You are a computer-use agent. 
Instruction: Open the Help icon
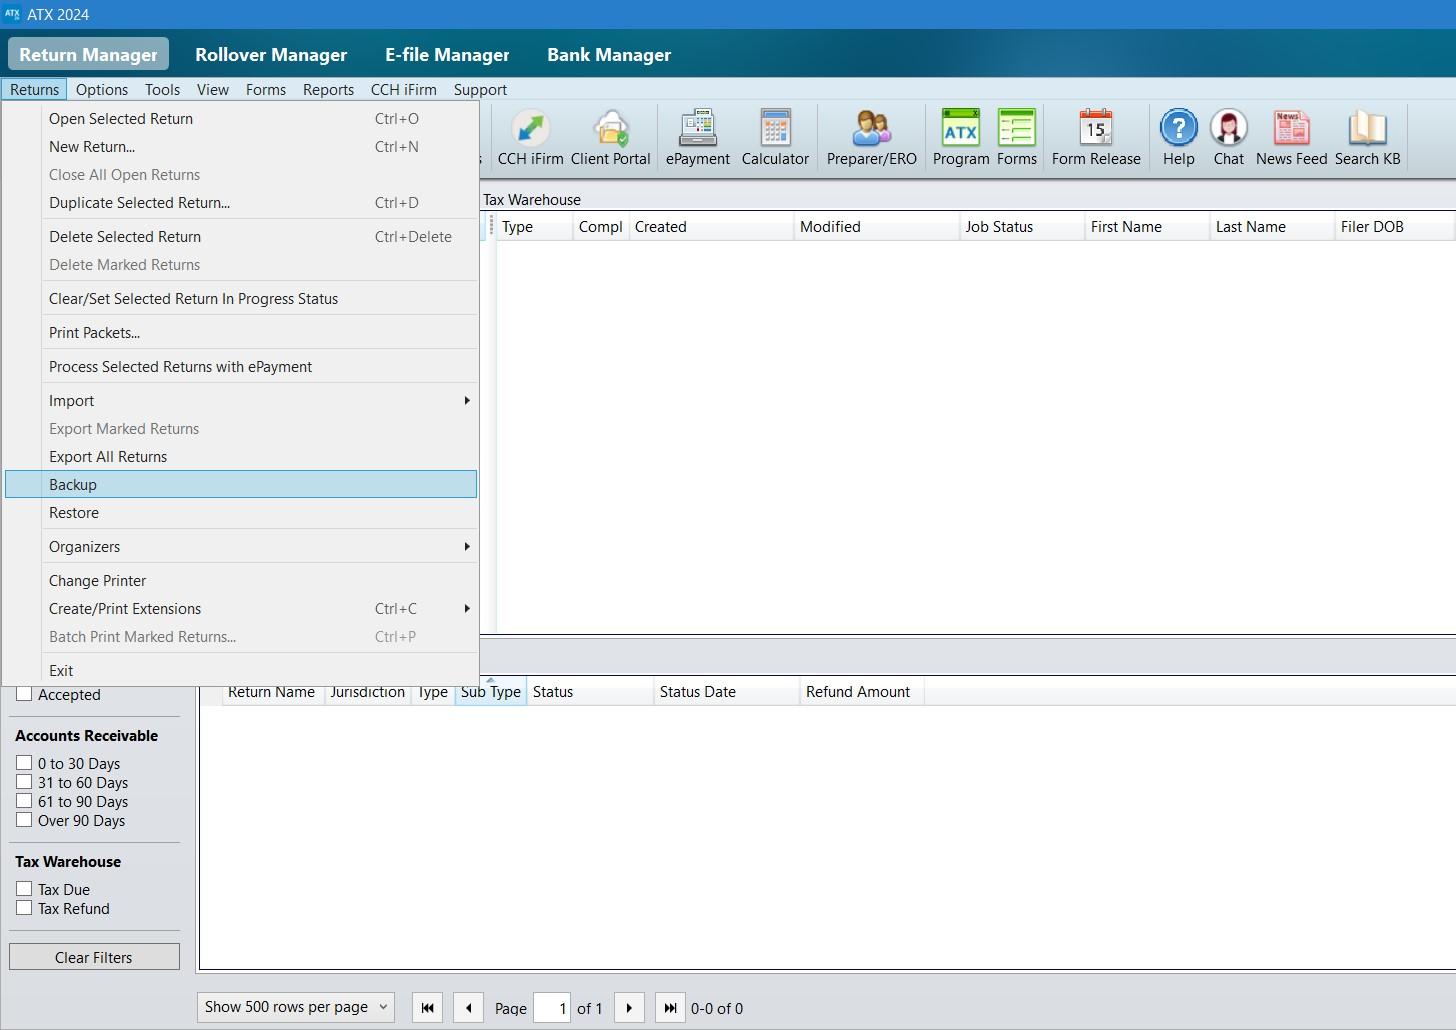tap(1179, 138)
